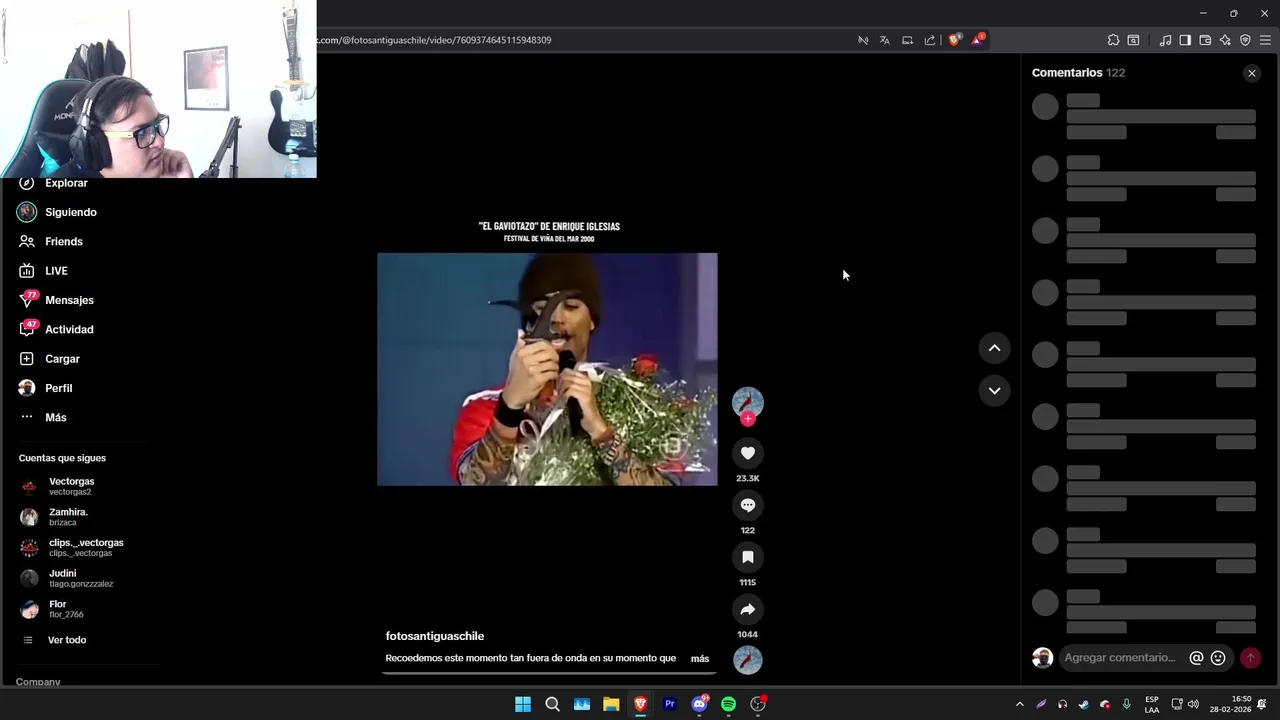
Task: Open Windows taskbar search
Action: point(552,704)
